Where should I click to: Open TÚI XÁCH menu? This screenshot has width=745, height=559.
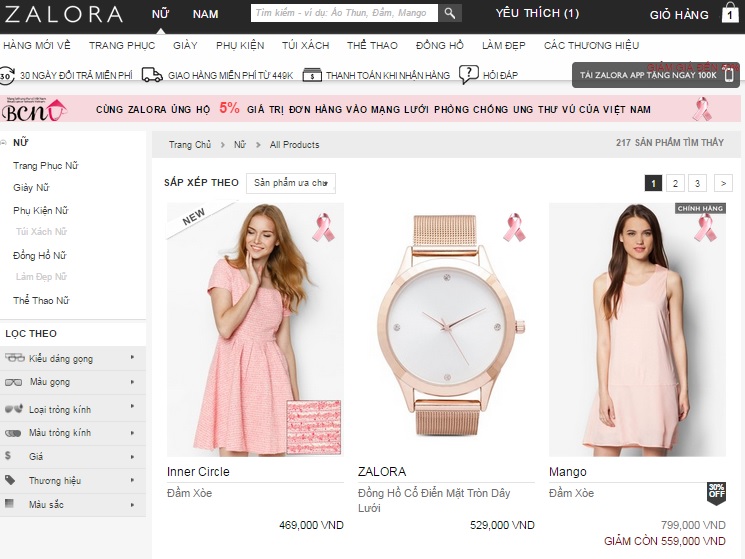tap(306, 46)
